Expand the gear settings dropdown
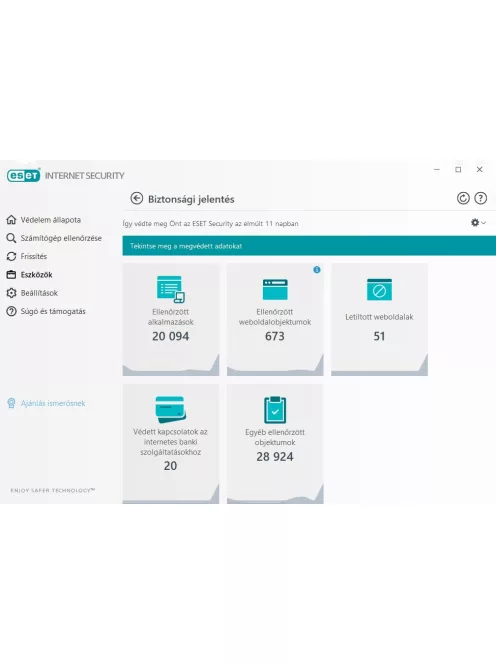Viewport: 496px width, 664px height. (478, 222)
